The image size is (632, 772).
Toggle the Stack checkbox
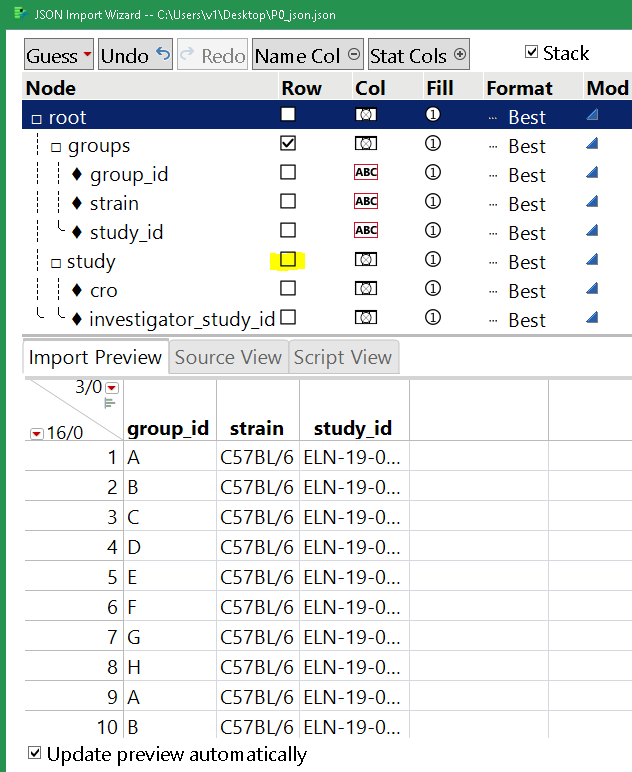pyautogui.click(x=532, y=53)
